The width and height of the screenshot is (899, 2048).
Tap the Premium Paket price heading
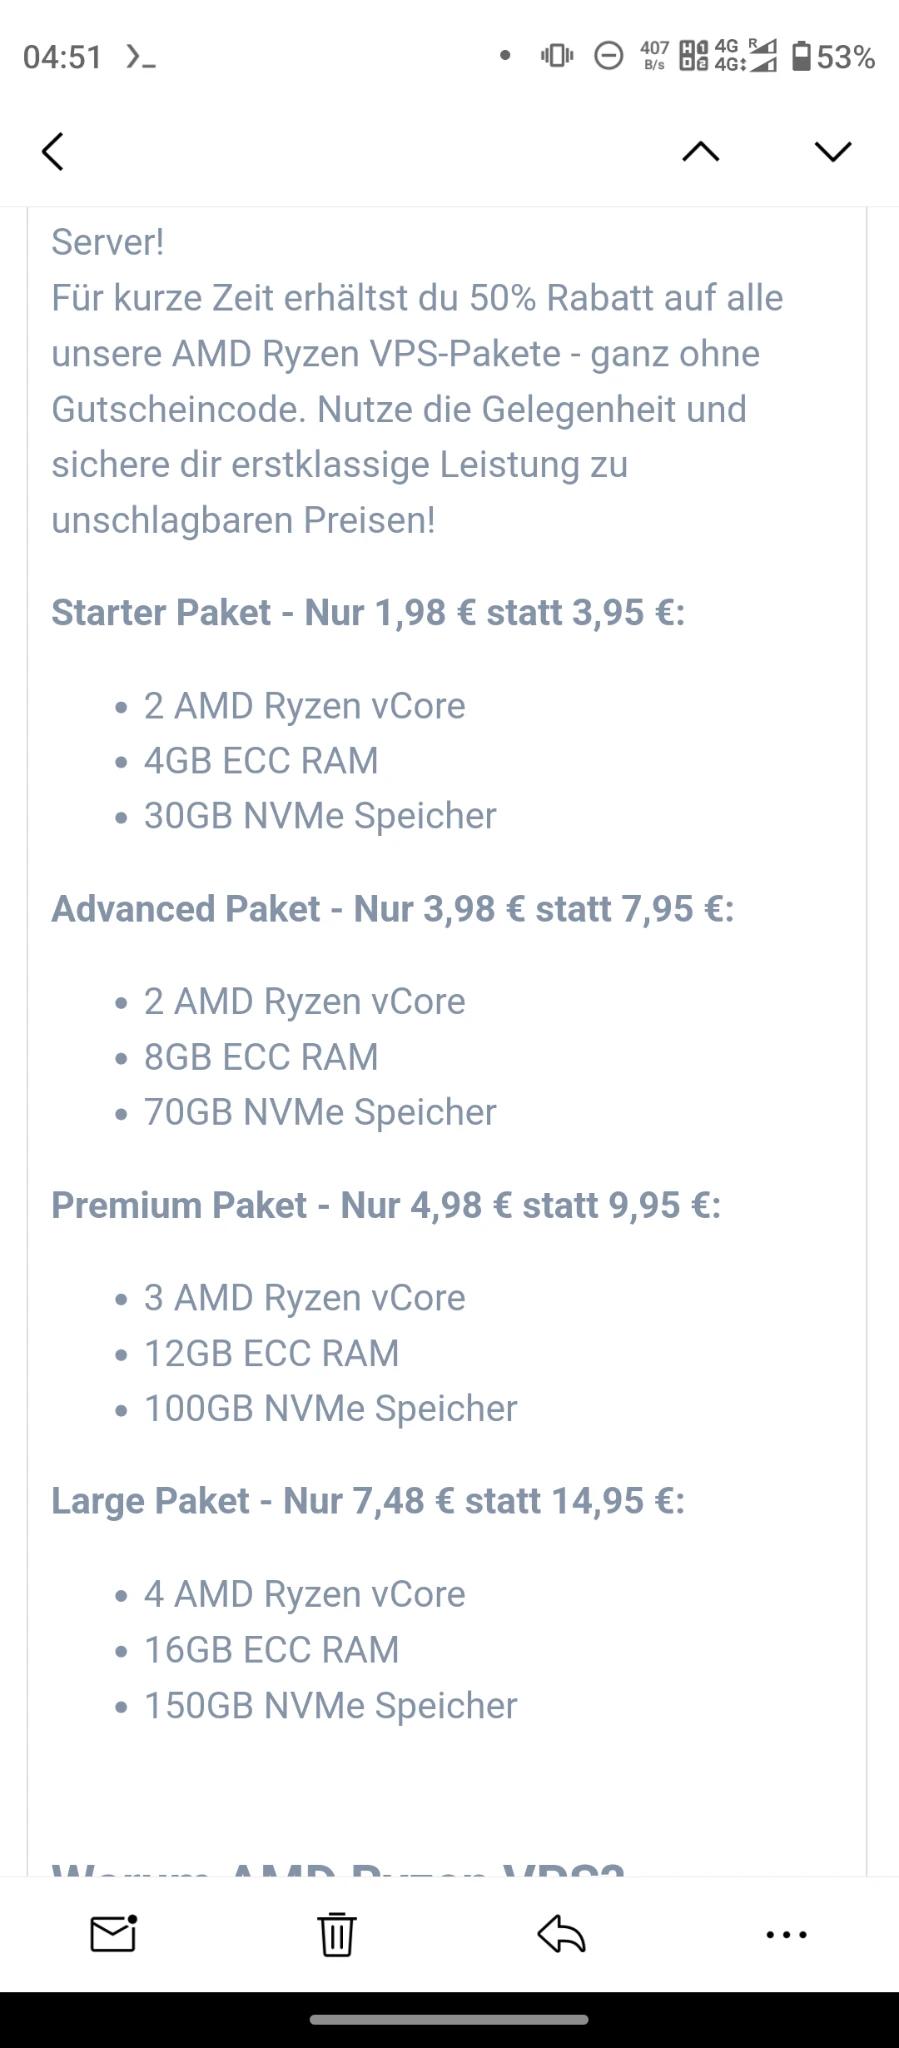pos(386,1205)
